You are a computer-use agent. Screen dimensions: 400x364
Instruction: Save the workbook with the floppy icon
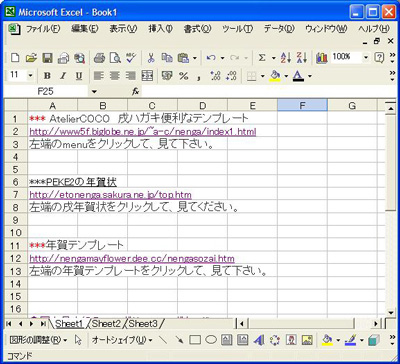pyautogui.click(x=47, y=58)
